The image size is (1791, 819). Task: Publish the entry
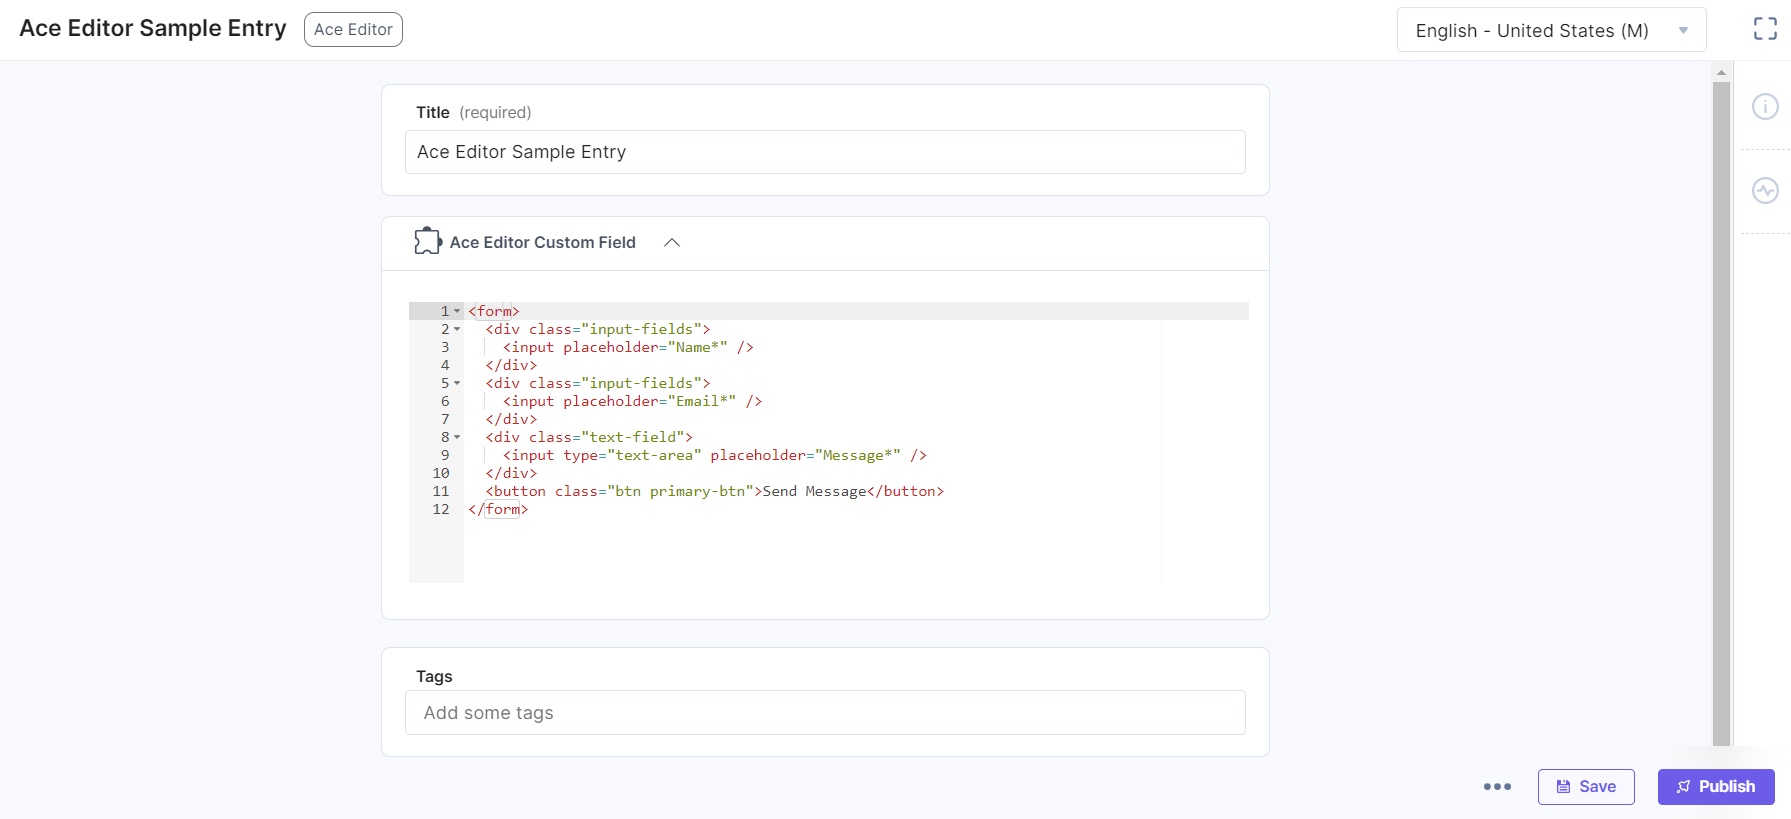[x=1715, y=787]
